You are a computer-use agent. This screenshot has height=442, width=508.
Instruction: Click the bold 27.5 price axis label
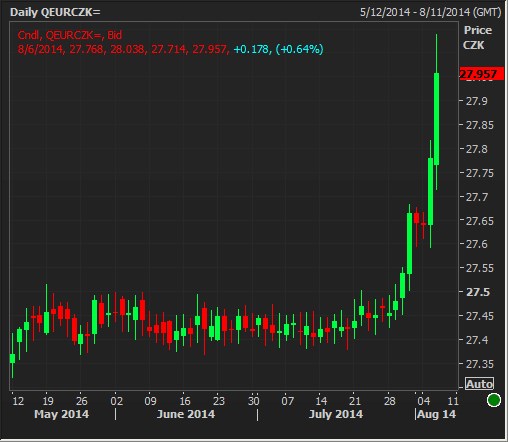(x=478, y=292)
